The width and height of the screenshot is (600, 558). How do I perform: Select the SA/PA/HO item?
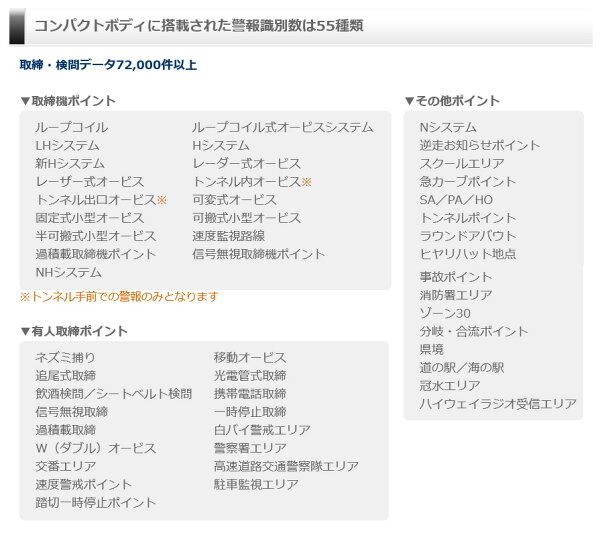[456, 200]
